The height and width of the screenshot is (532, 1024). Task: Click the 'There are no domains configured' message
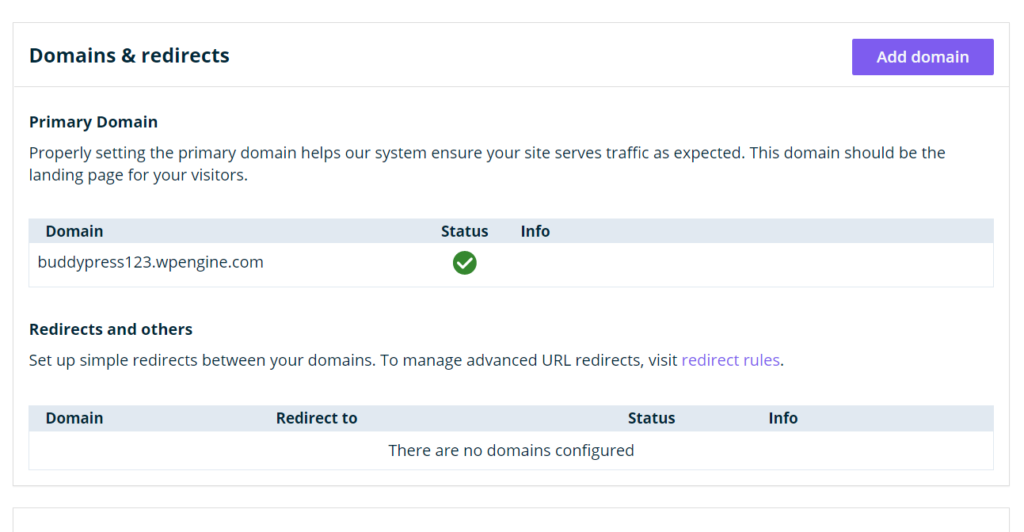click(x=511, y=450)
